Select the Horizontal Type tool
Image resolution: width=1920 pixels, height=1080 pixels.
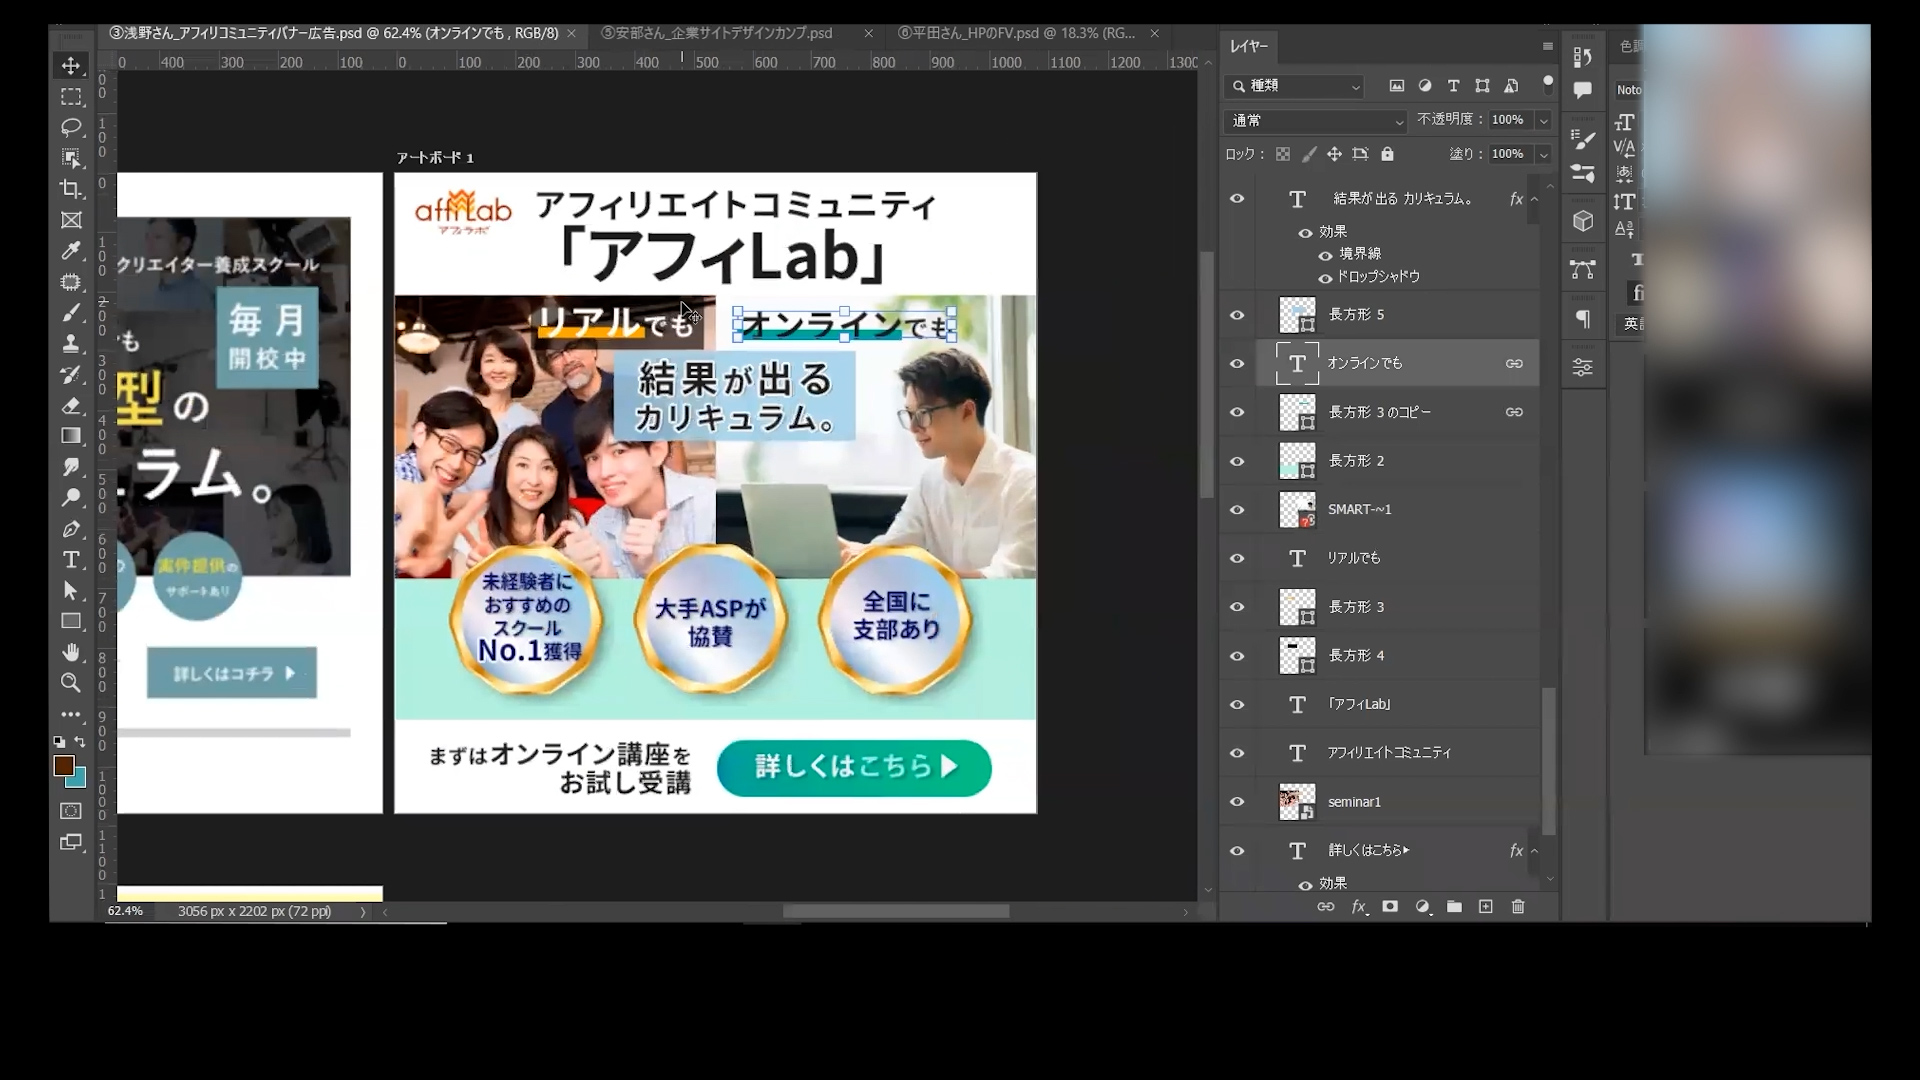point(71,560)
